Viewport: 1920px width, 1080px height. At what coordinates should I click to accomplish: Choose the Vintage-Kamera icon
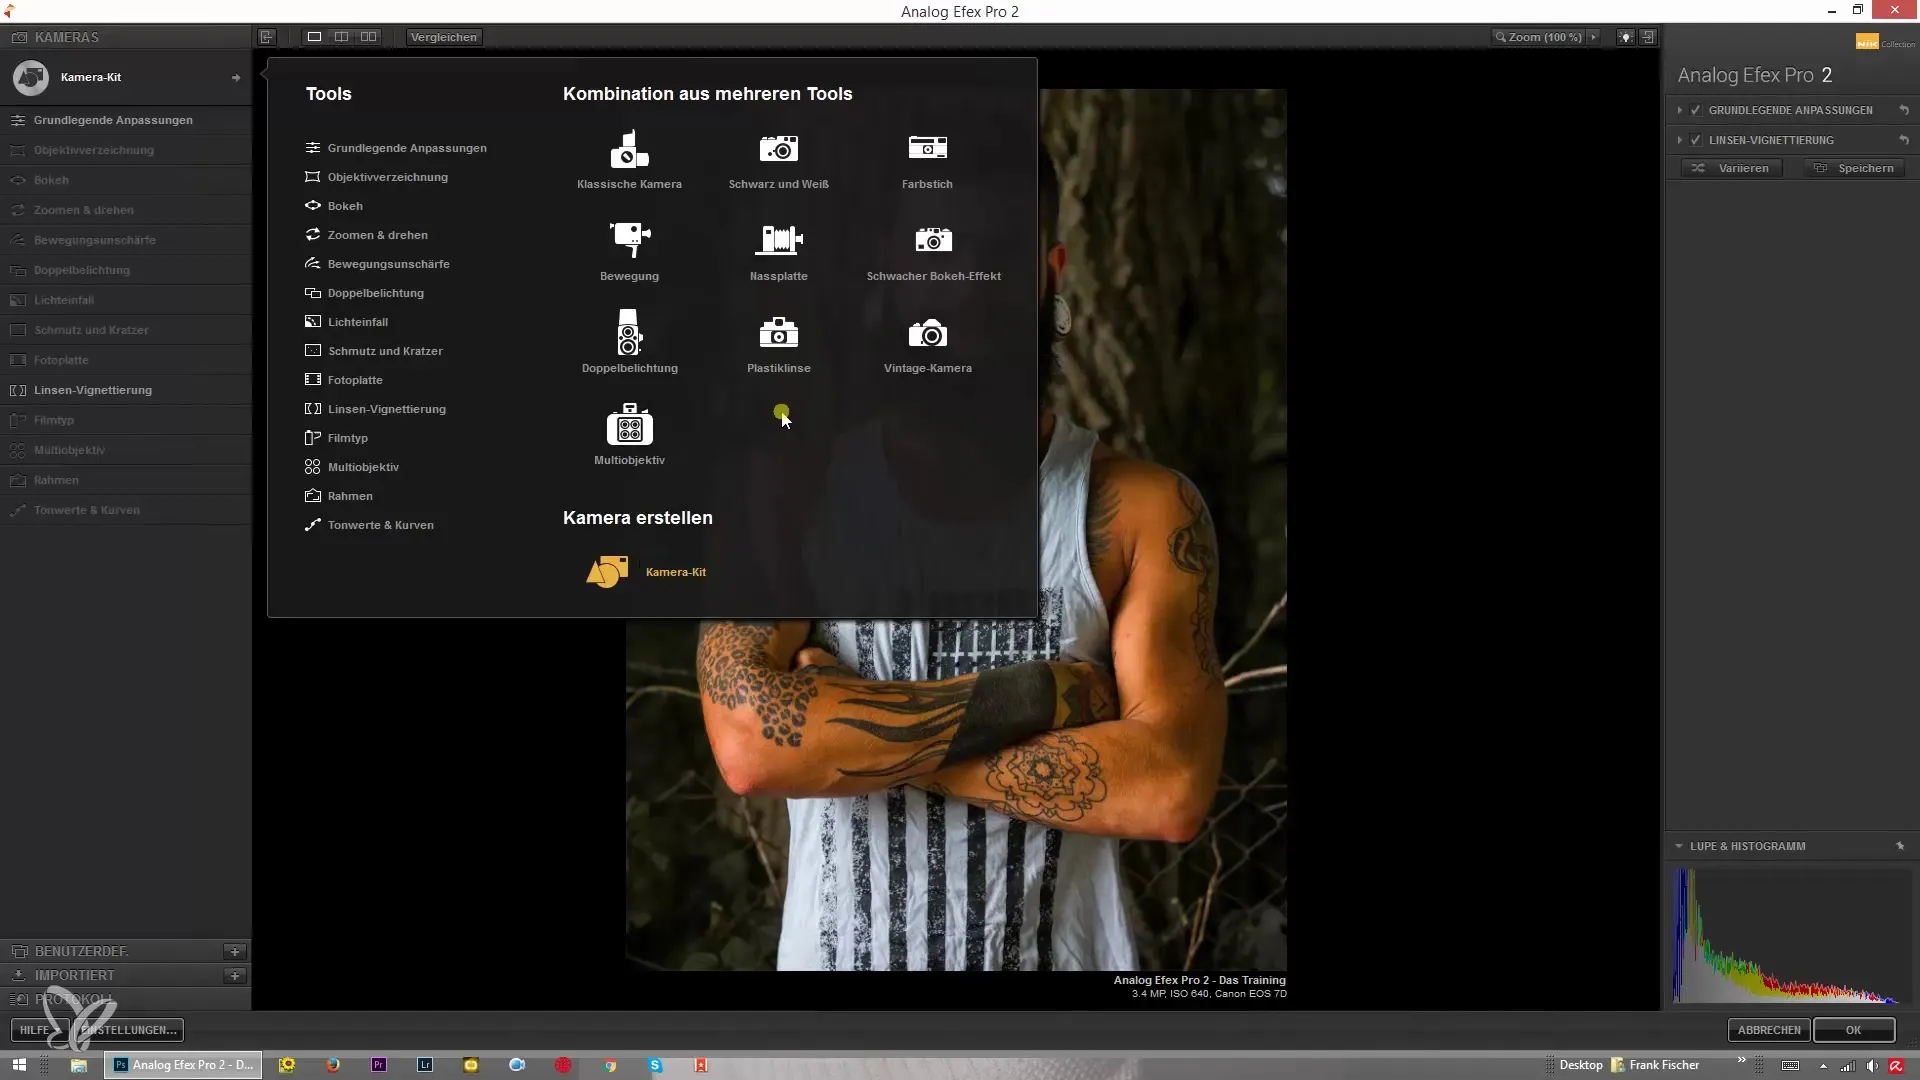coord(927,332)
